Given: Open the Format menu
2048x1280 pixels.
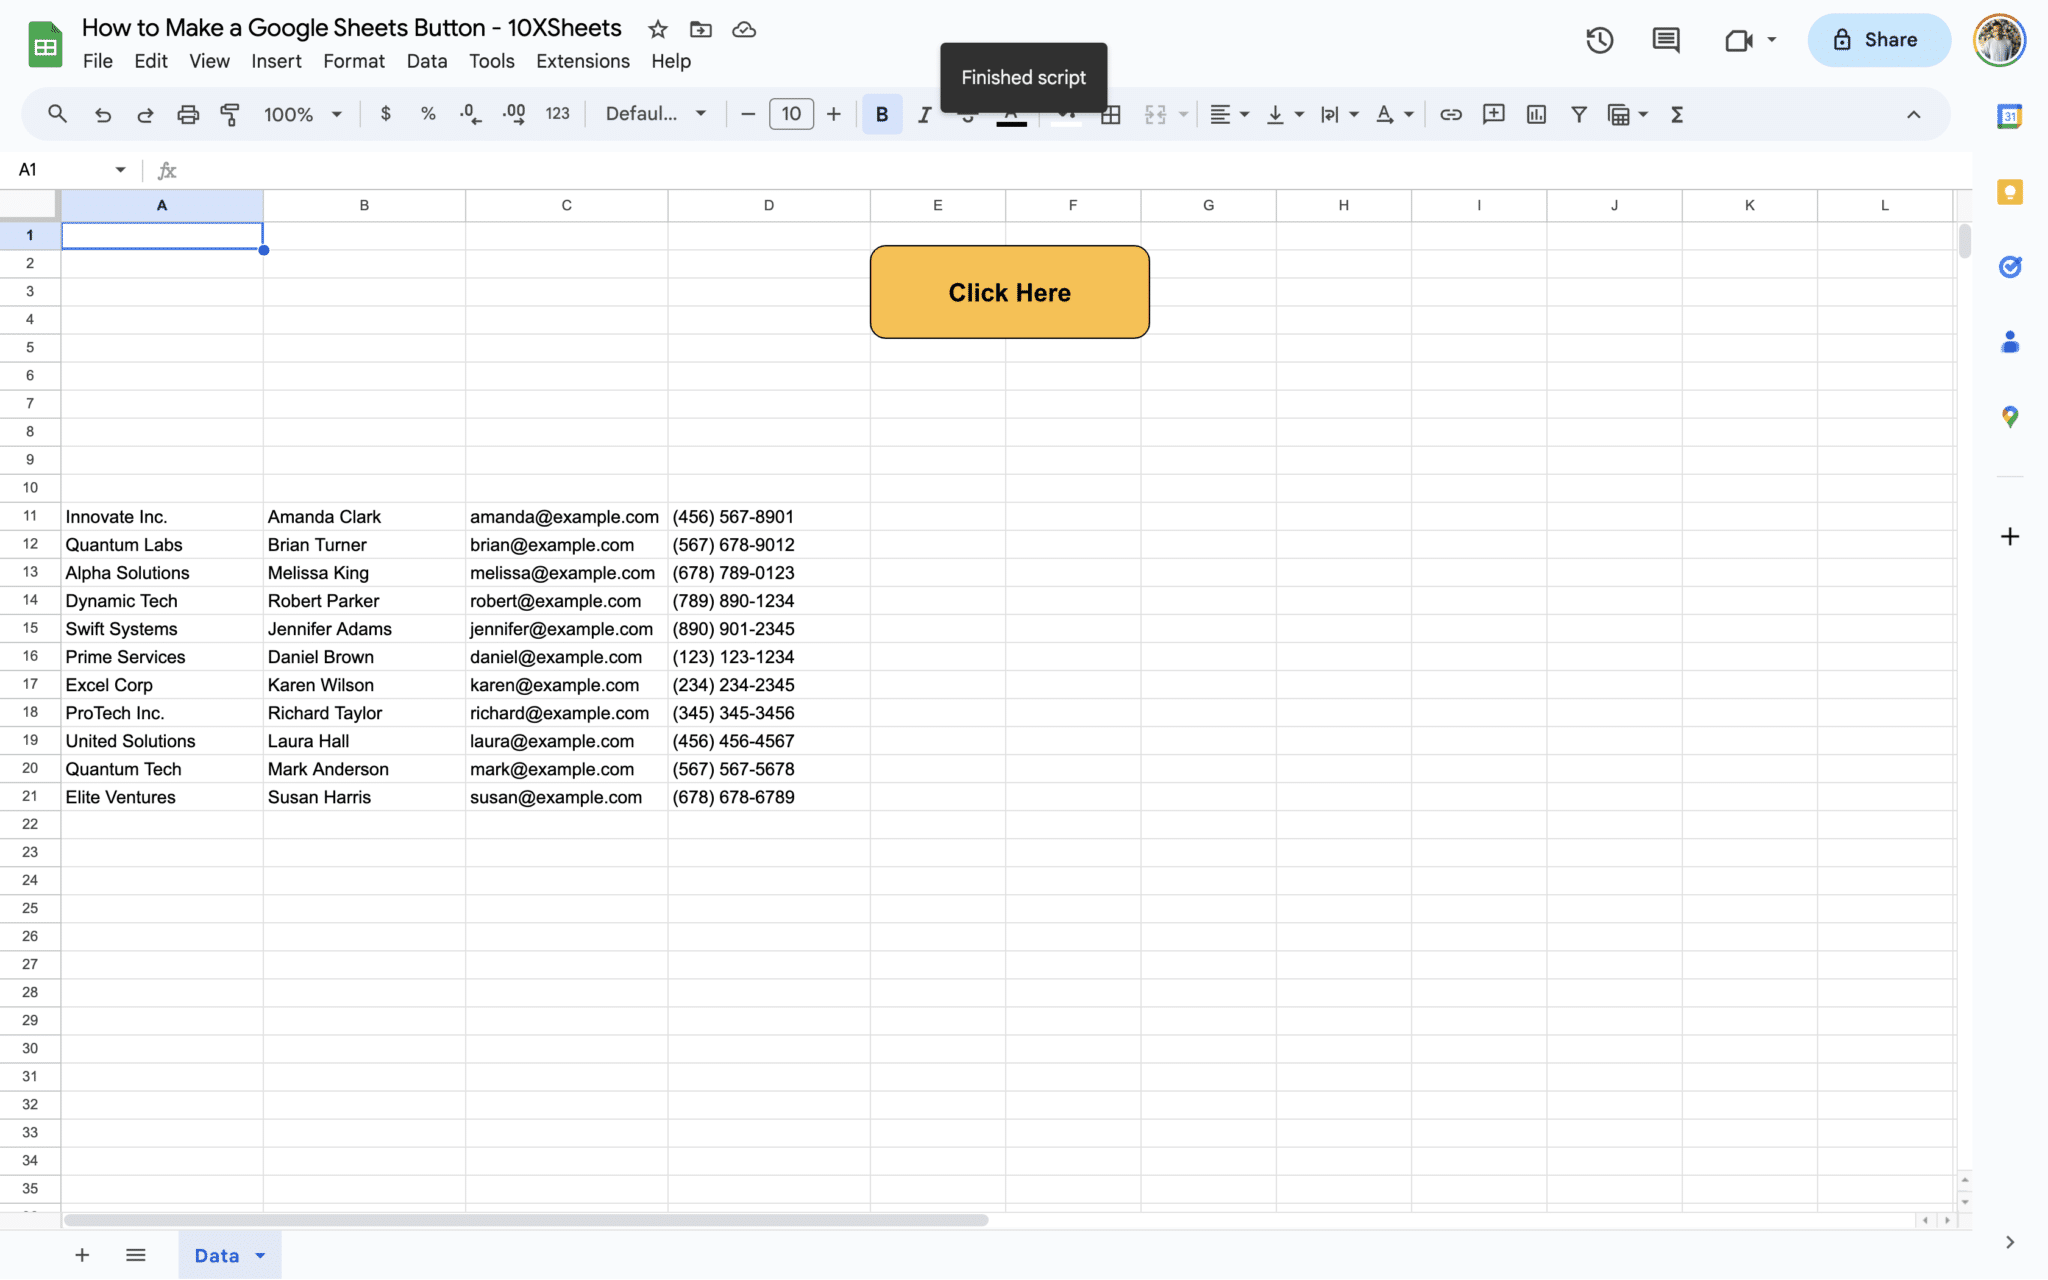Looking at the screenshot, I should (353, 61).
